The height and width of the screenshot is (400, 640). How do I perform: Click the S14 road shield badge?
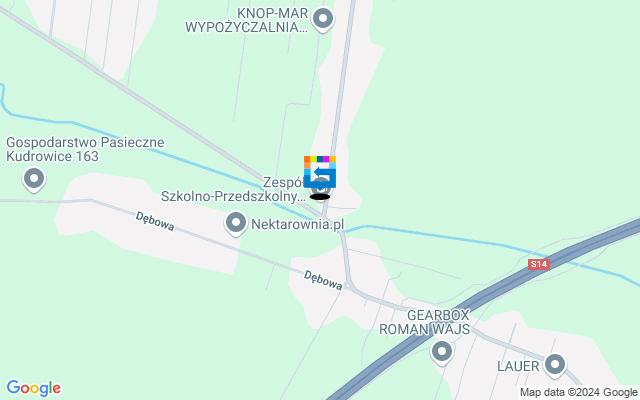(539, 264)
